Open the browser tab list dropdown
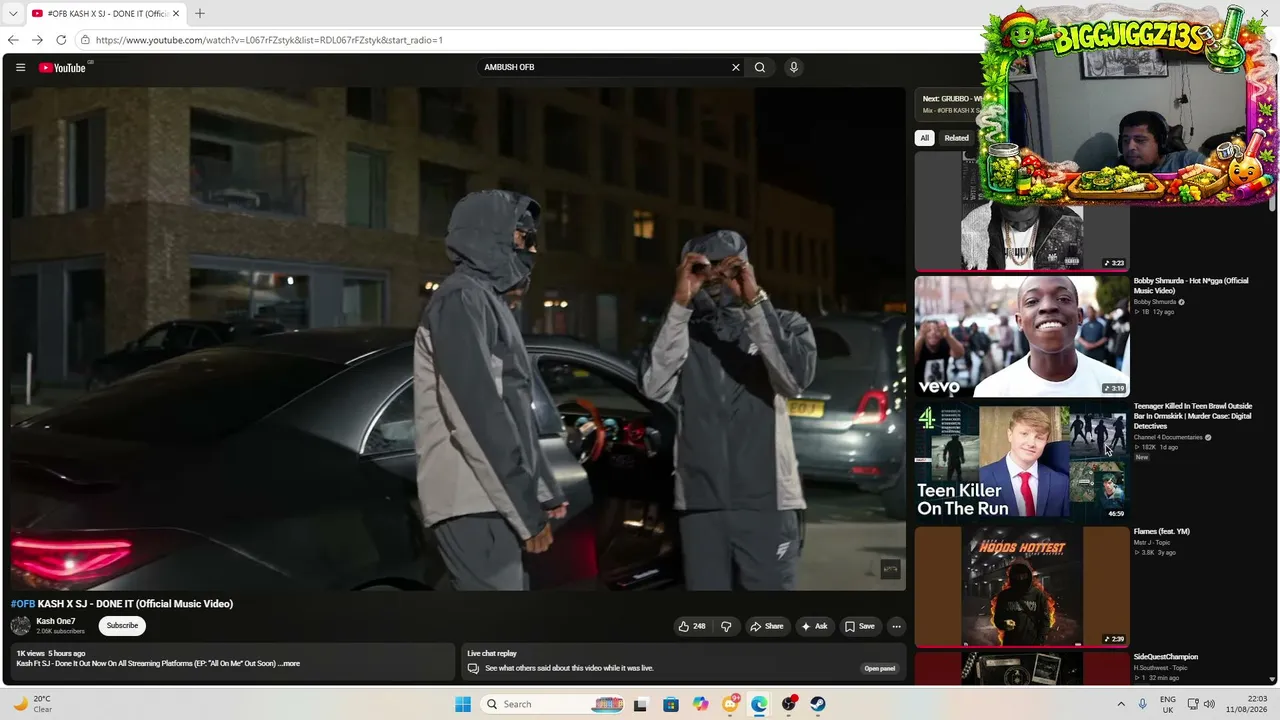 (x=13, y=14)
